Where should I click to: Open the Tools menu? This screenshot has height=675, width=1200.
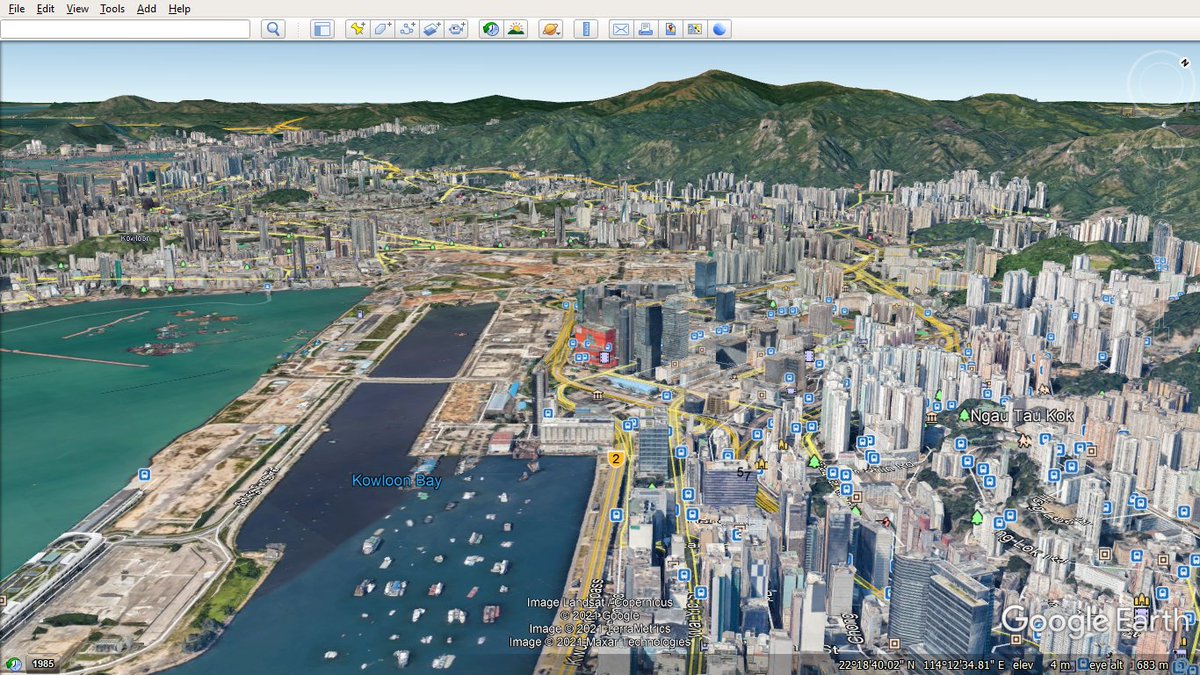point(111,8)
